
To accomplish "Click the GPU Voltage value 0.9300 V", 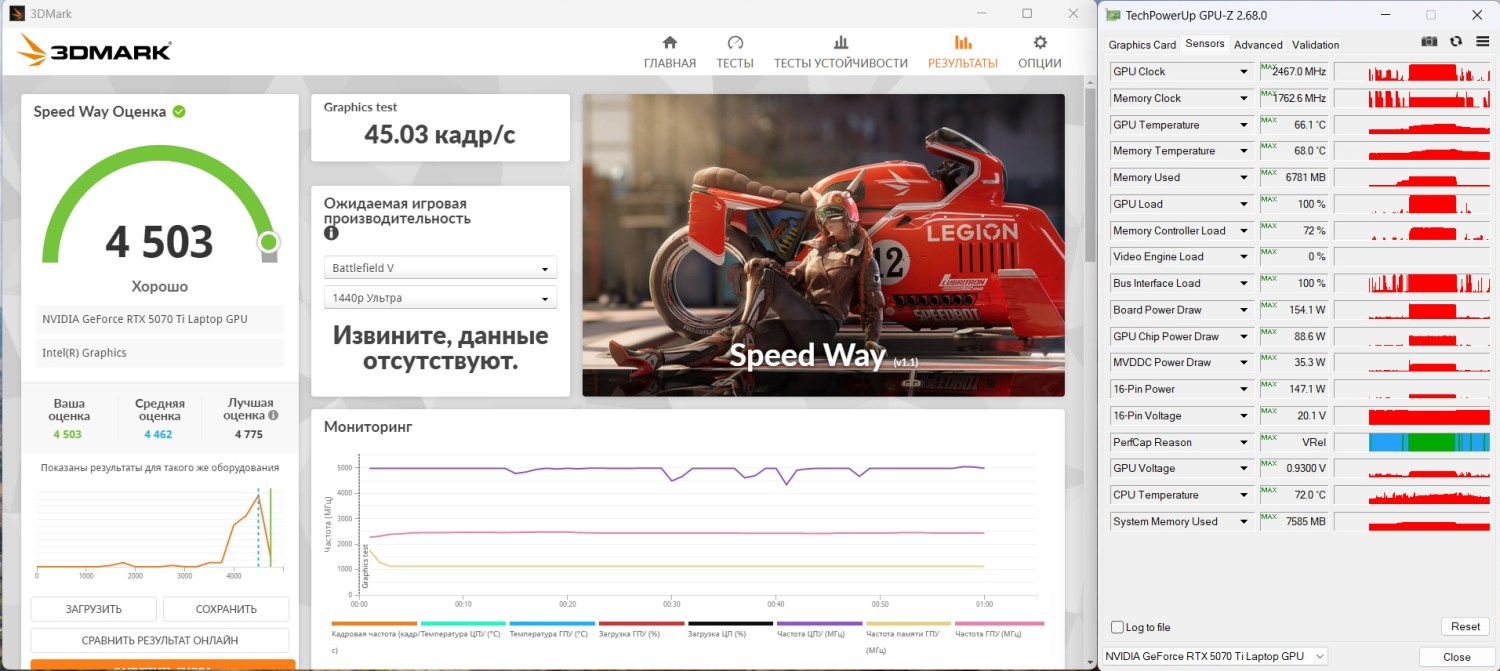I will [1304, 469].
